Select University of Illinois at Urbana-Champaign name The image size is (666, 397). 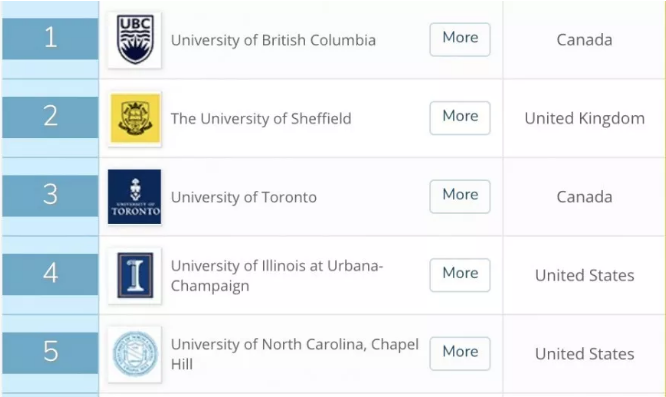277,276
